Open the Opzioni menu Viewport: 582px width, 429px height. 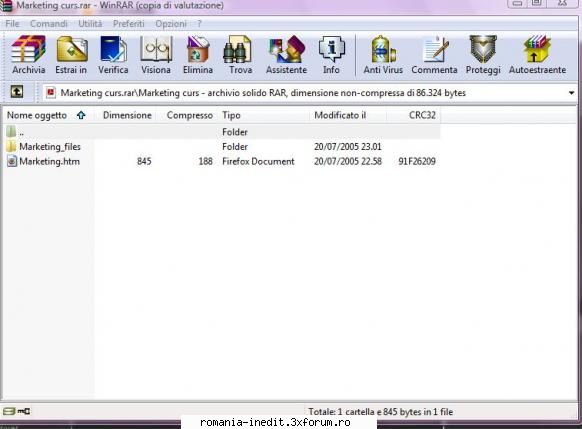(171, 24)
